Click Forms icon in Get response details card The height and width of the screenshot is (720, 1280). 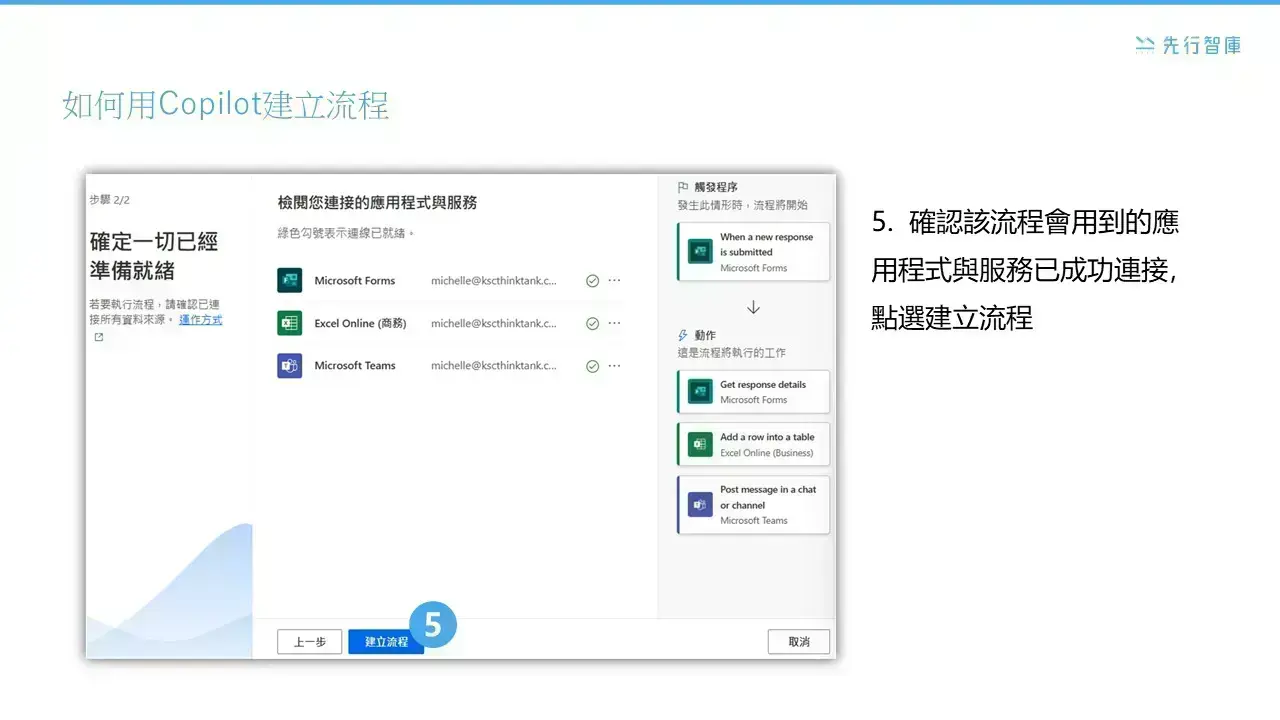700,392
